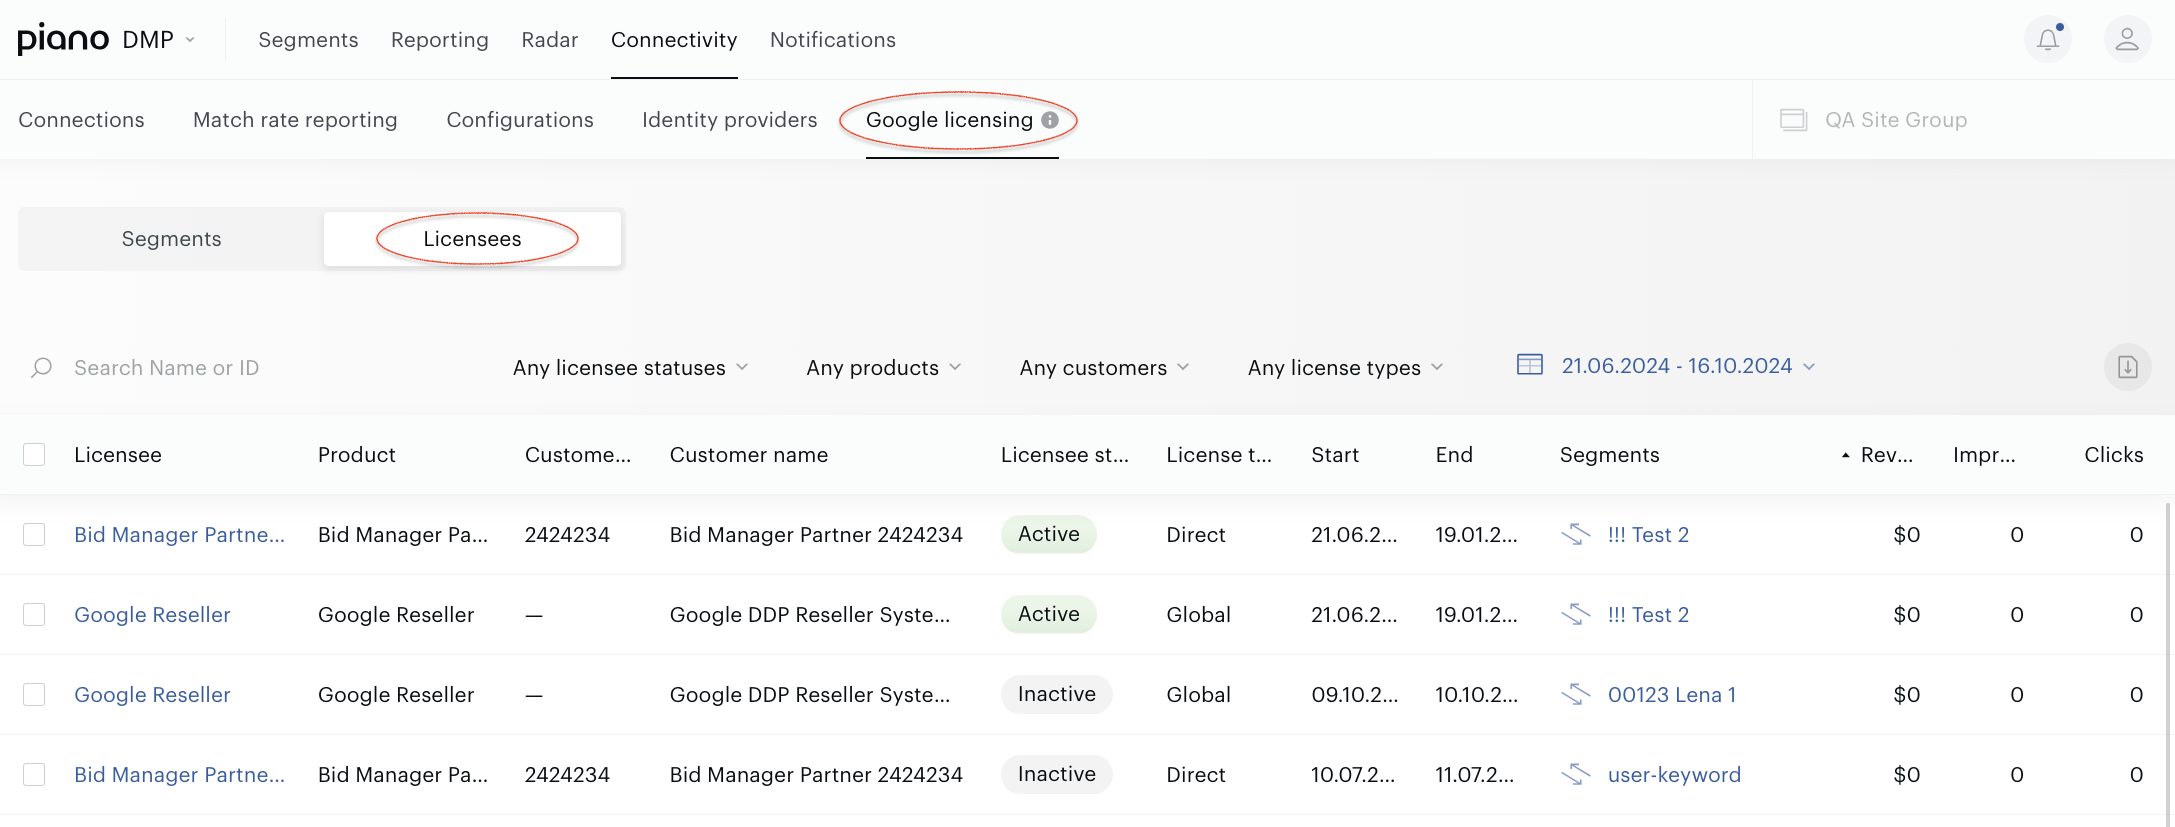Open the user-keyword segment link
Viewport: 2175px width, 827px height.
pyautogui.click(x=1674, y=775)
